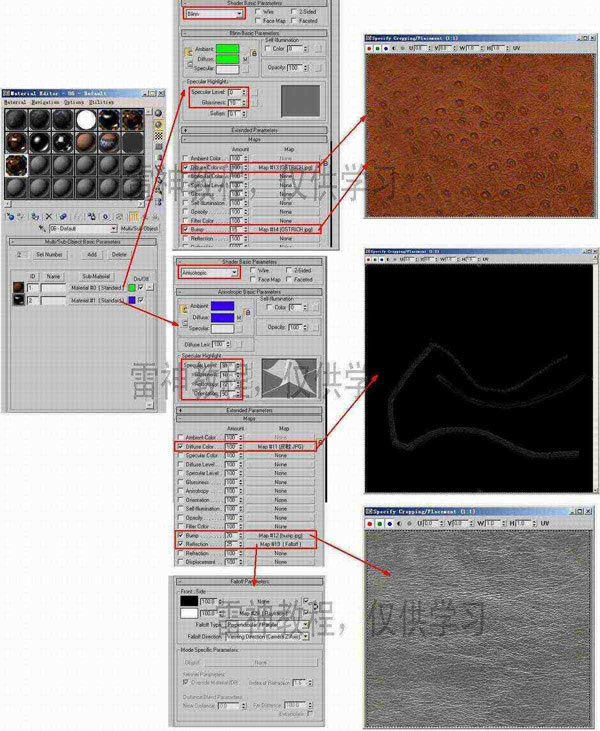
Task: Select the white sphere sample slot
Action: point(87,119)
